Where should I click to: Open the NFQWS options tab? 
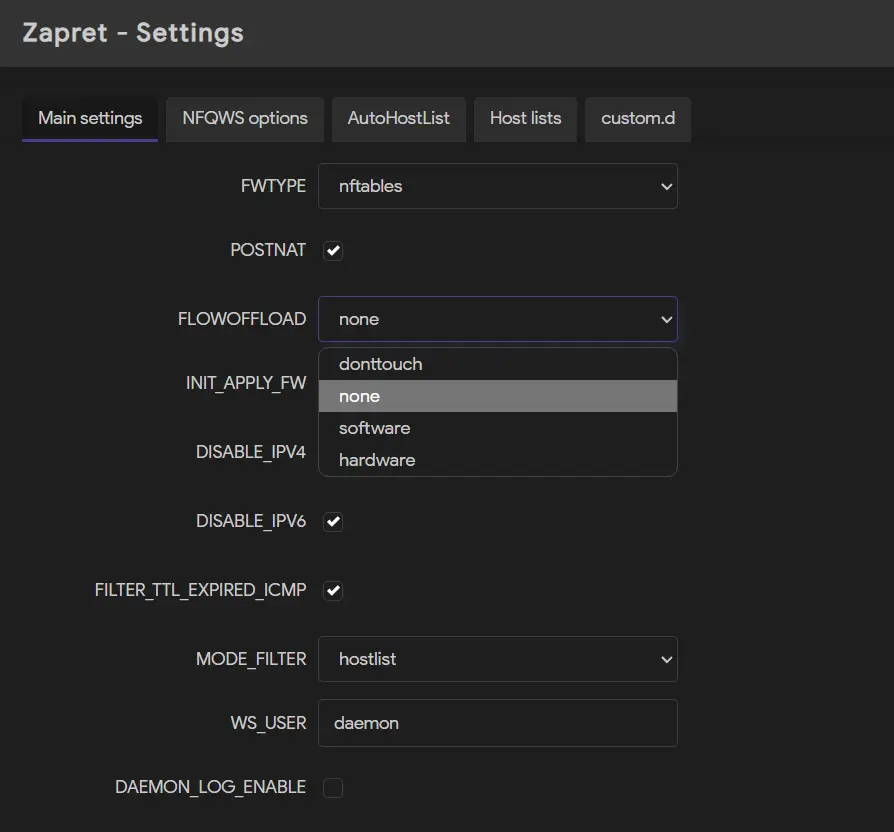[245, 119]
